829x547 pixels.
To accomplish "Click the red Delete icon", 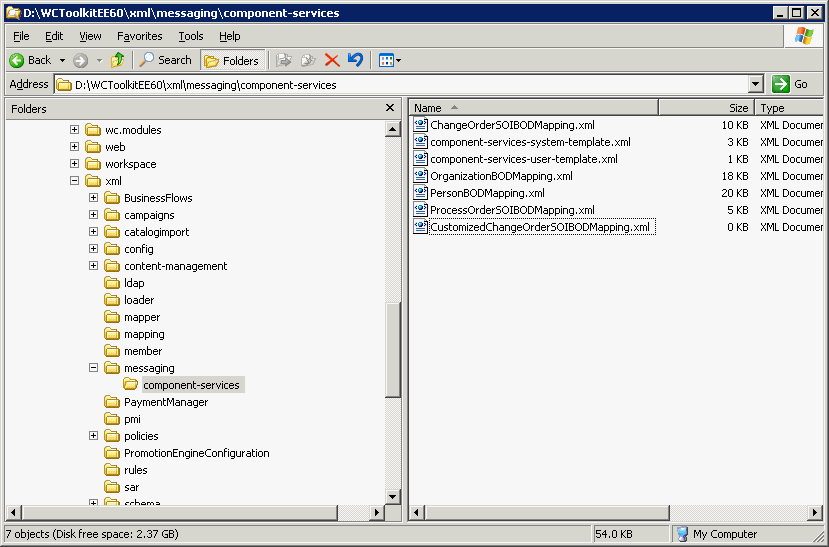I will click(x=332, y=60).
